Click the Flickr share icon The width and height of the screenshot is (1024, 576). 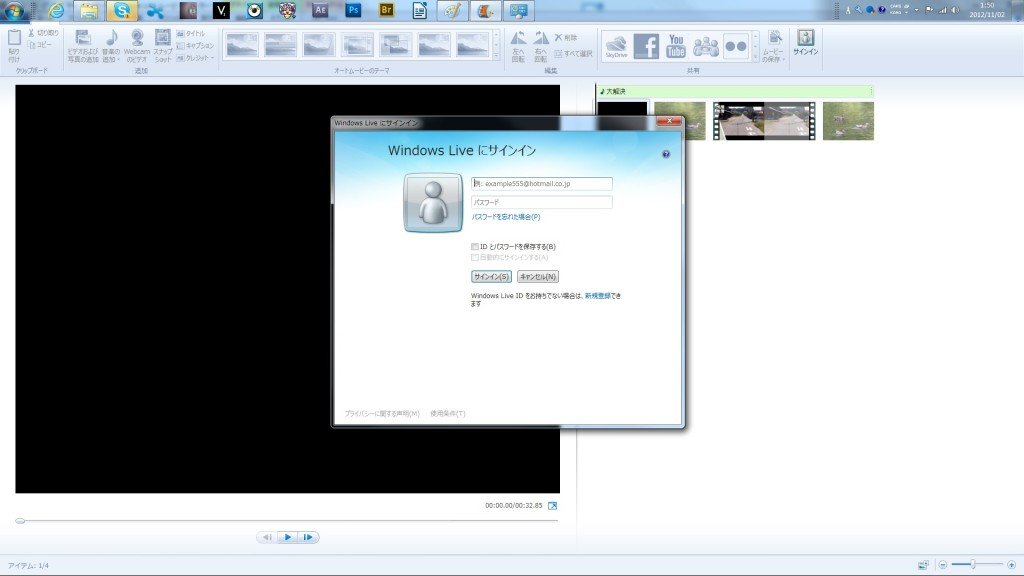click(x=736, y=46)
